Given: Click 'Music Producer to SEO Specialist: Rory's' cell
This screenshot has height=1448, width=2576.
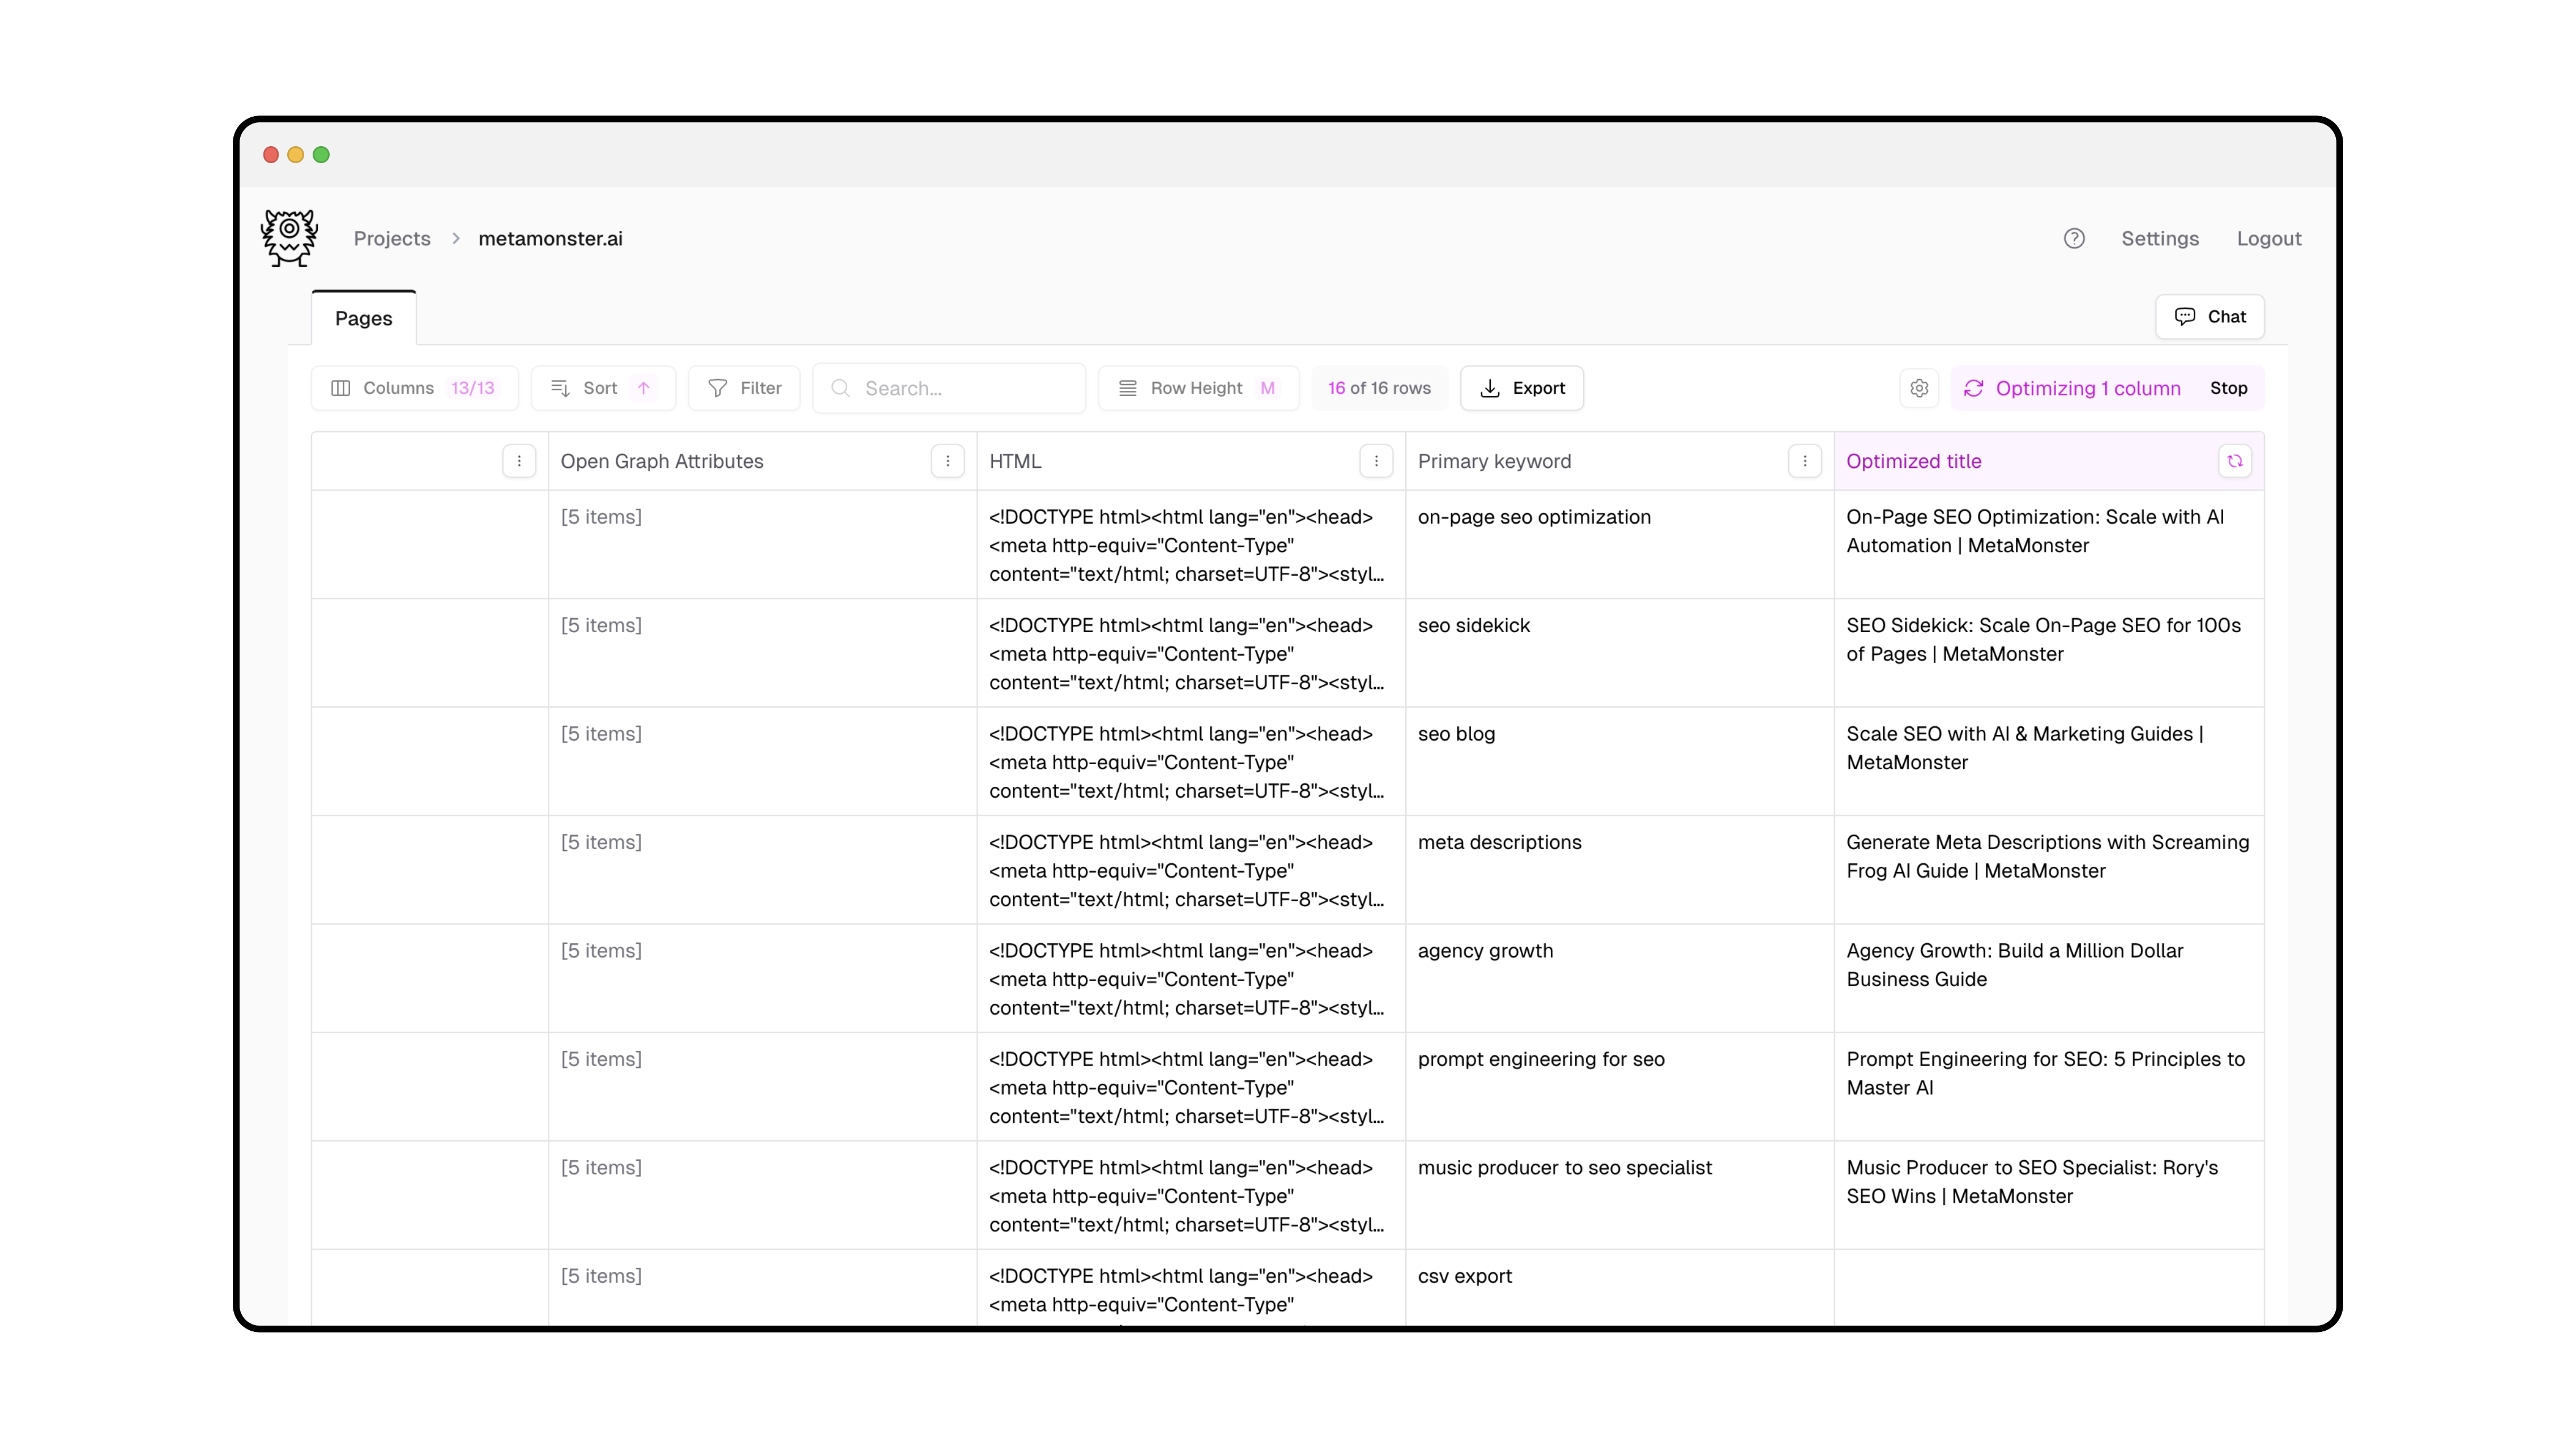Looking at the screenshot, I should click(x=2049, y=1195).
